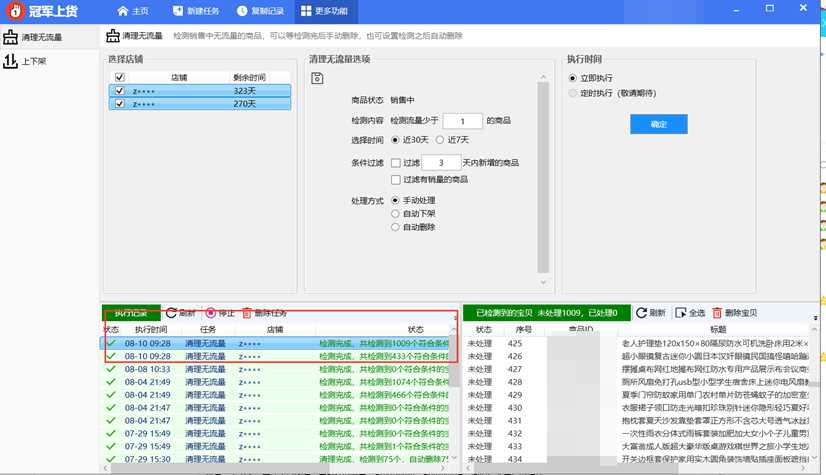Enable the 过滤有销量的商品 checkbox
Screen dimensions: 826x475
coord(397,179)
